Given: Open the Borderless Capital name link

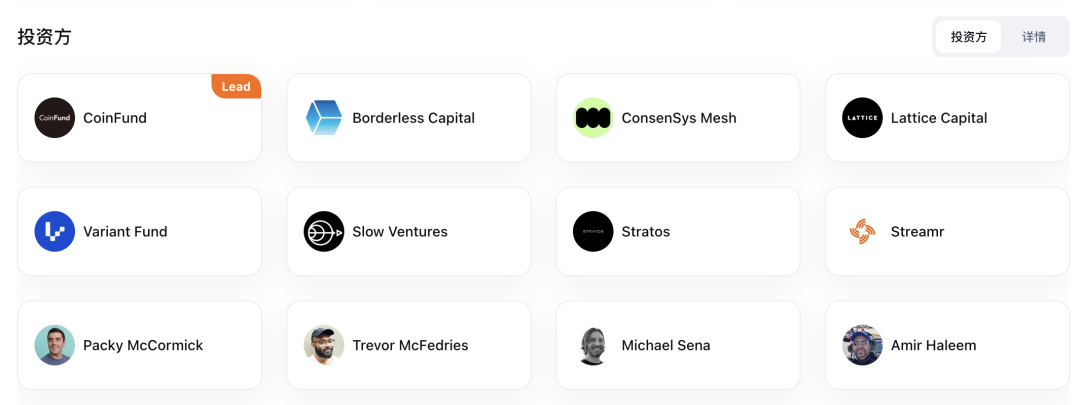Looking at the screenshot, I should tap(413, 118).
